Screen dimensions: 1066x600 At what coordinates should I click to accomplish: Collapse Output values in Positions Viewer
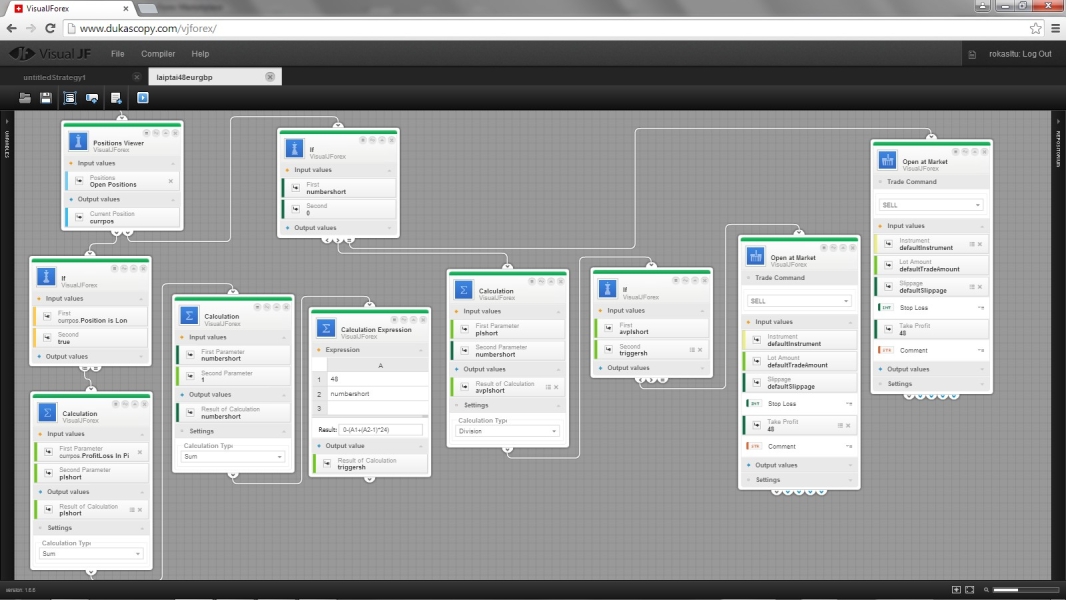(173, 200)
